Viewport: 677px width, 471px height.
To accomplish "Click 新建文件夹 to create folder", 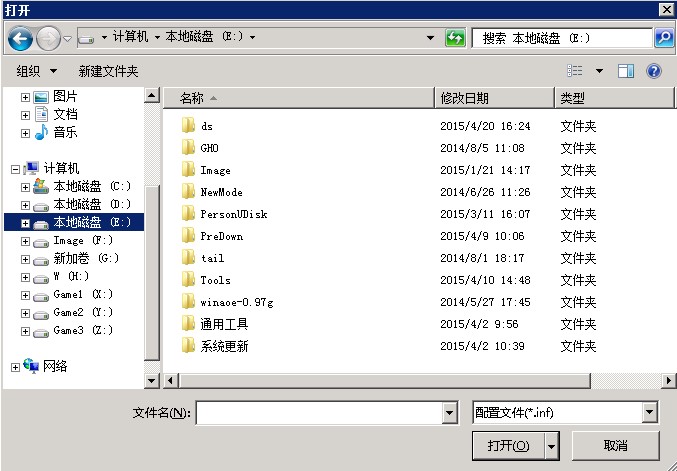I will 108,71.
